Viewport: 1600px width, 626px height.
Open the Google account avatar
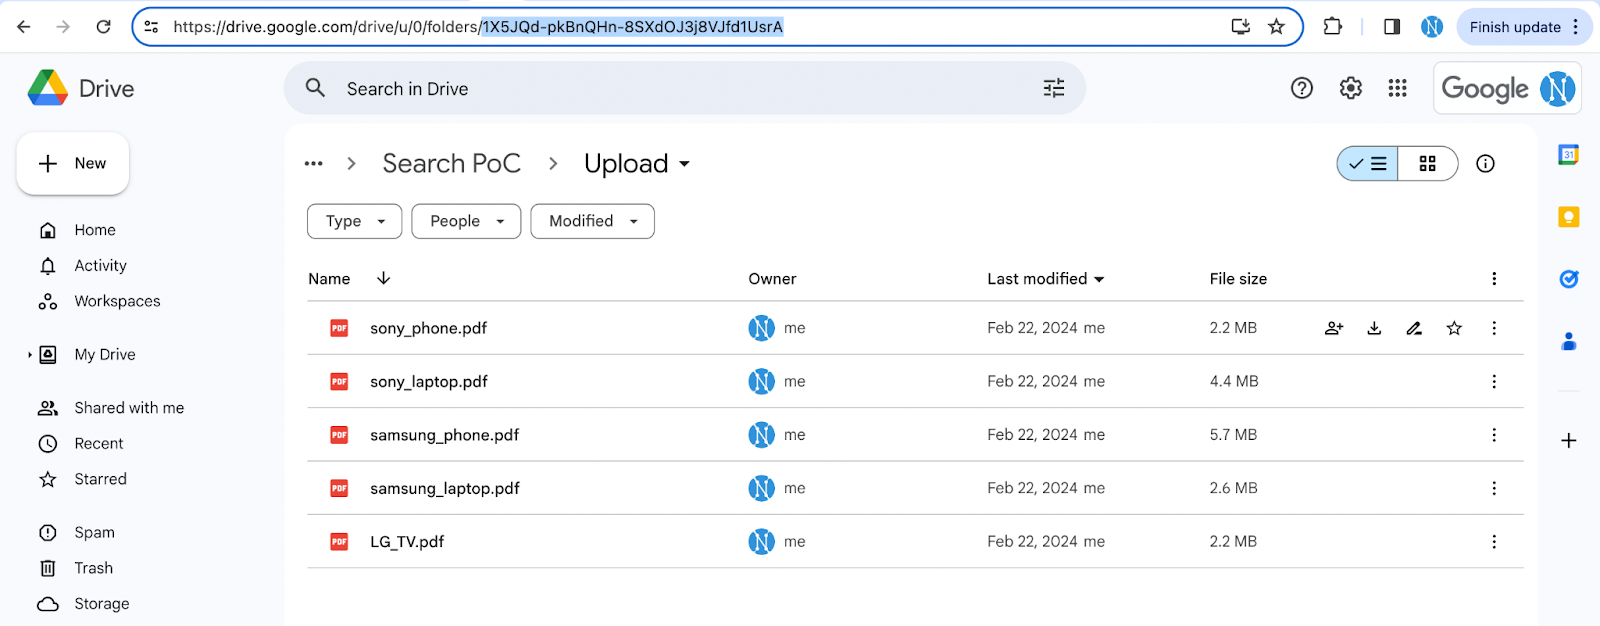[x=1557, y=88]
